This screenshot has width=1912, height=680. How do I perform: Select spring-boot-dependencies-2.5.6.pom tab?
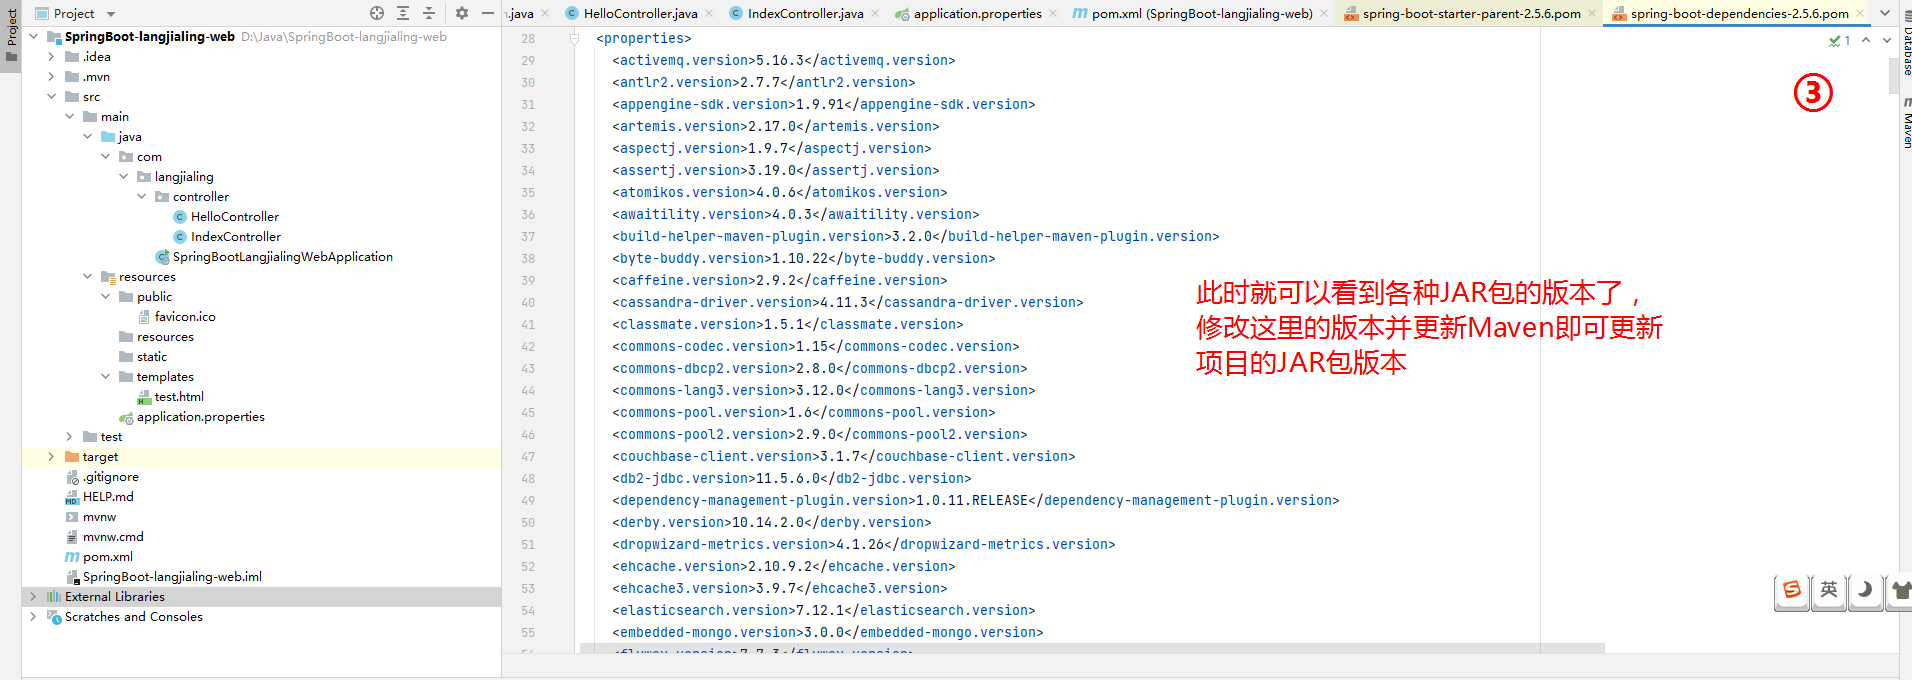[x=1739, y=14]
